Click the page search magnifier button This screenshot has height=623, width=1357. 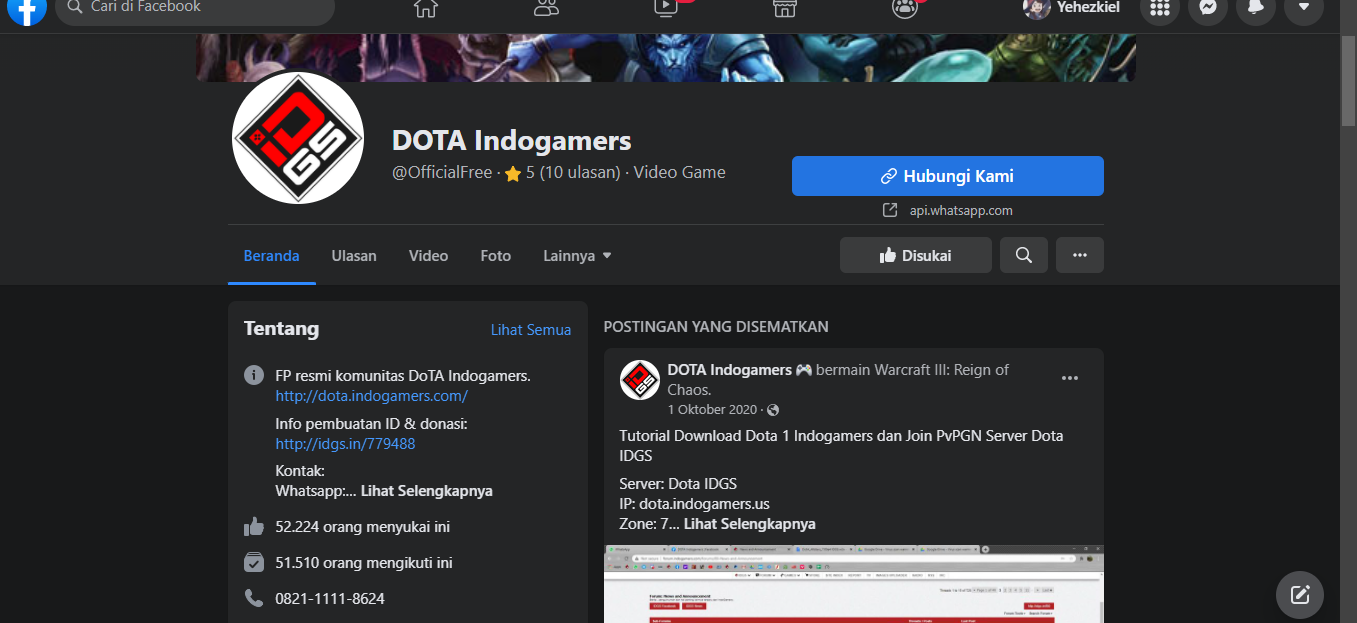pyautogui.click(x=1024, y=255)
